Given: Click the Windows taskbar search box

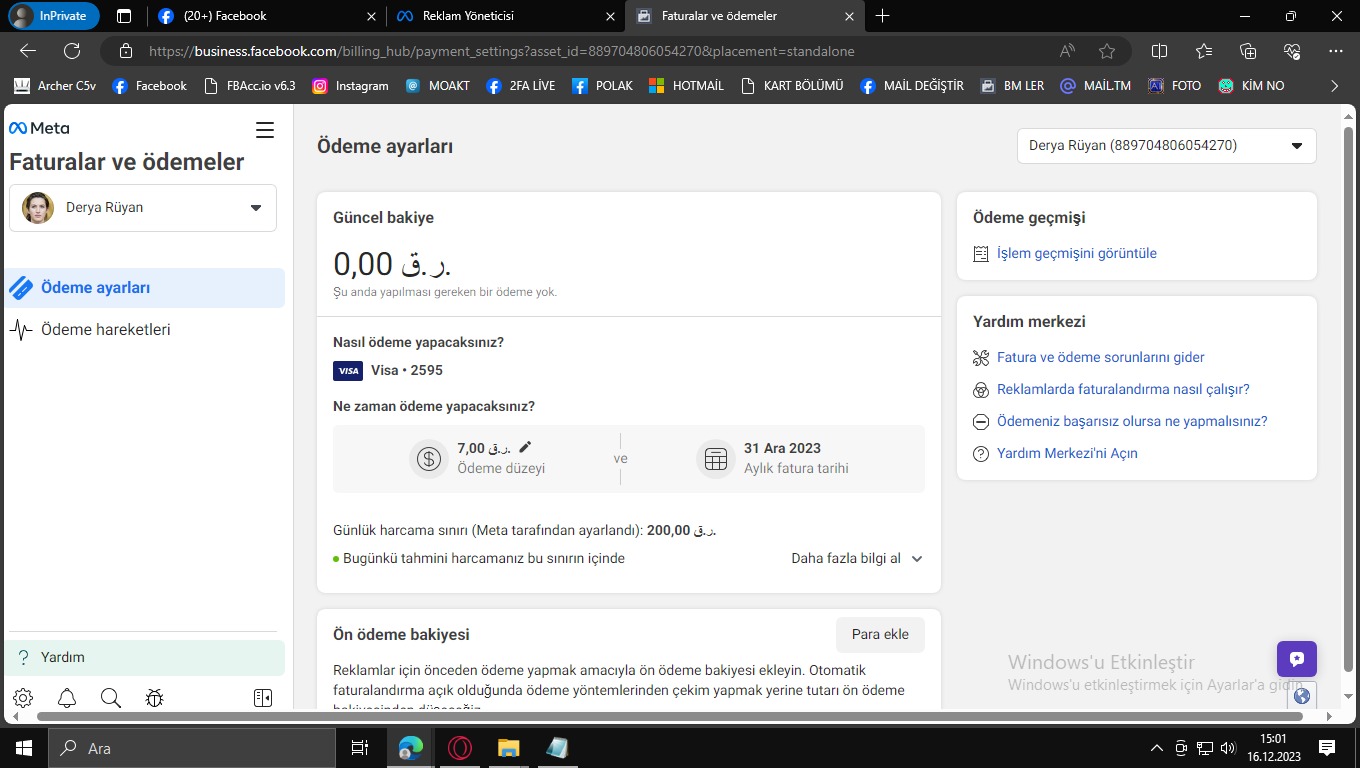Looking at the screenshot, I should point(192,748).
